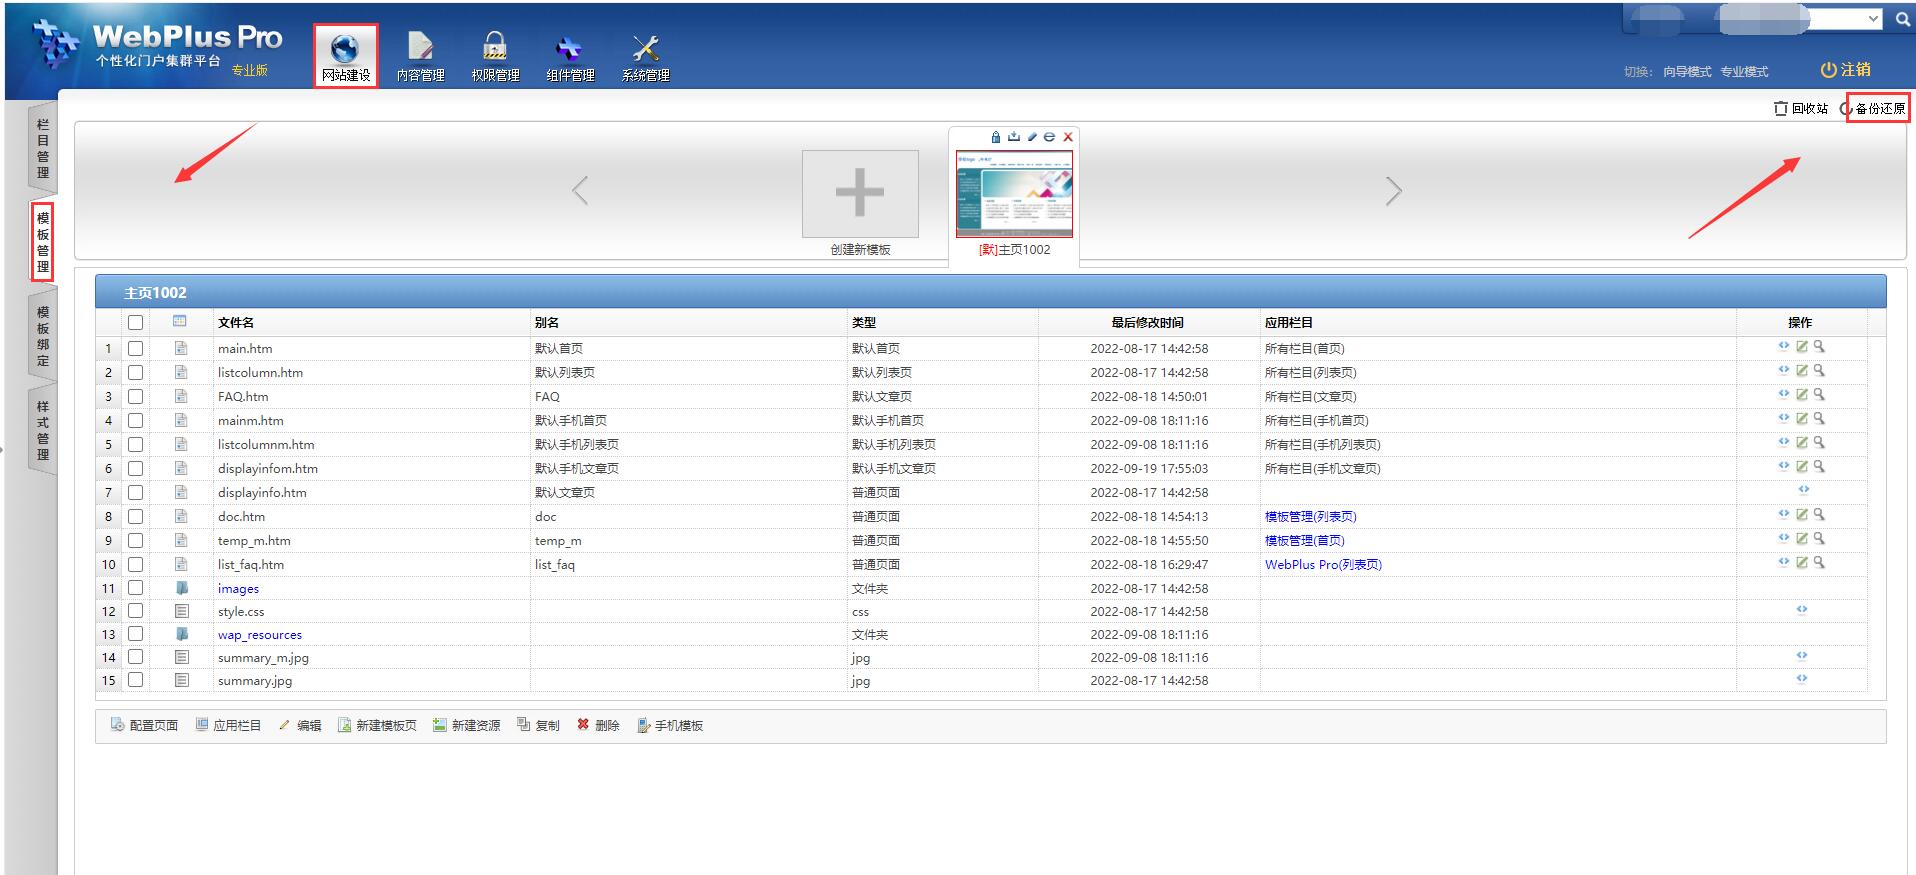The height and width of the screenshot is (875, 1916).
Task: Open 内容管理 in the top navigation
Action: pyautogui.click(x=420, y=49)
